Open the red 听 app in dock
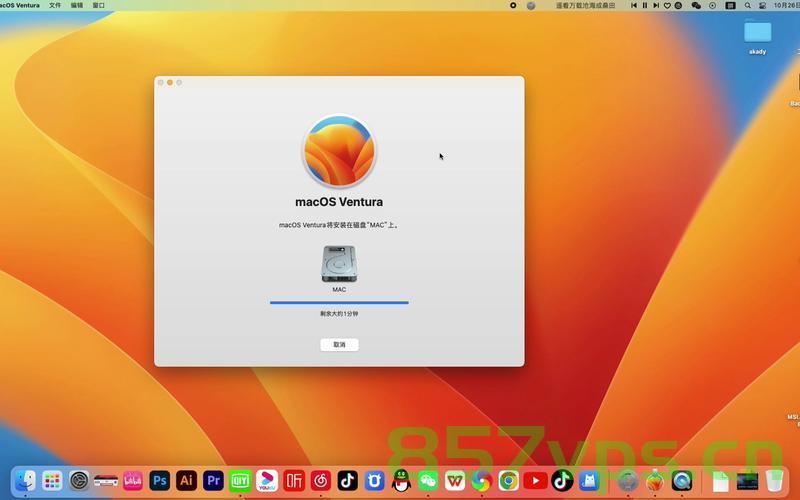800x500 pixels. tap(294, 481)
